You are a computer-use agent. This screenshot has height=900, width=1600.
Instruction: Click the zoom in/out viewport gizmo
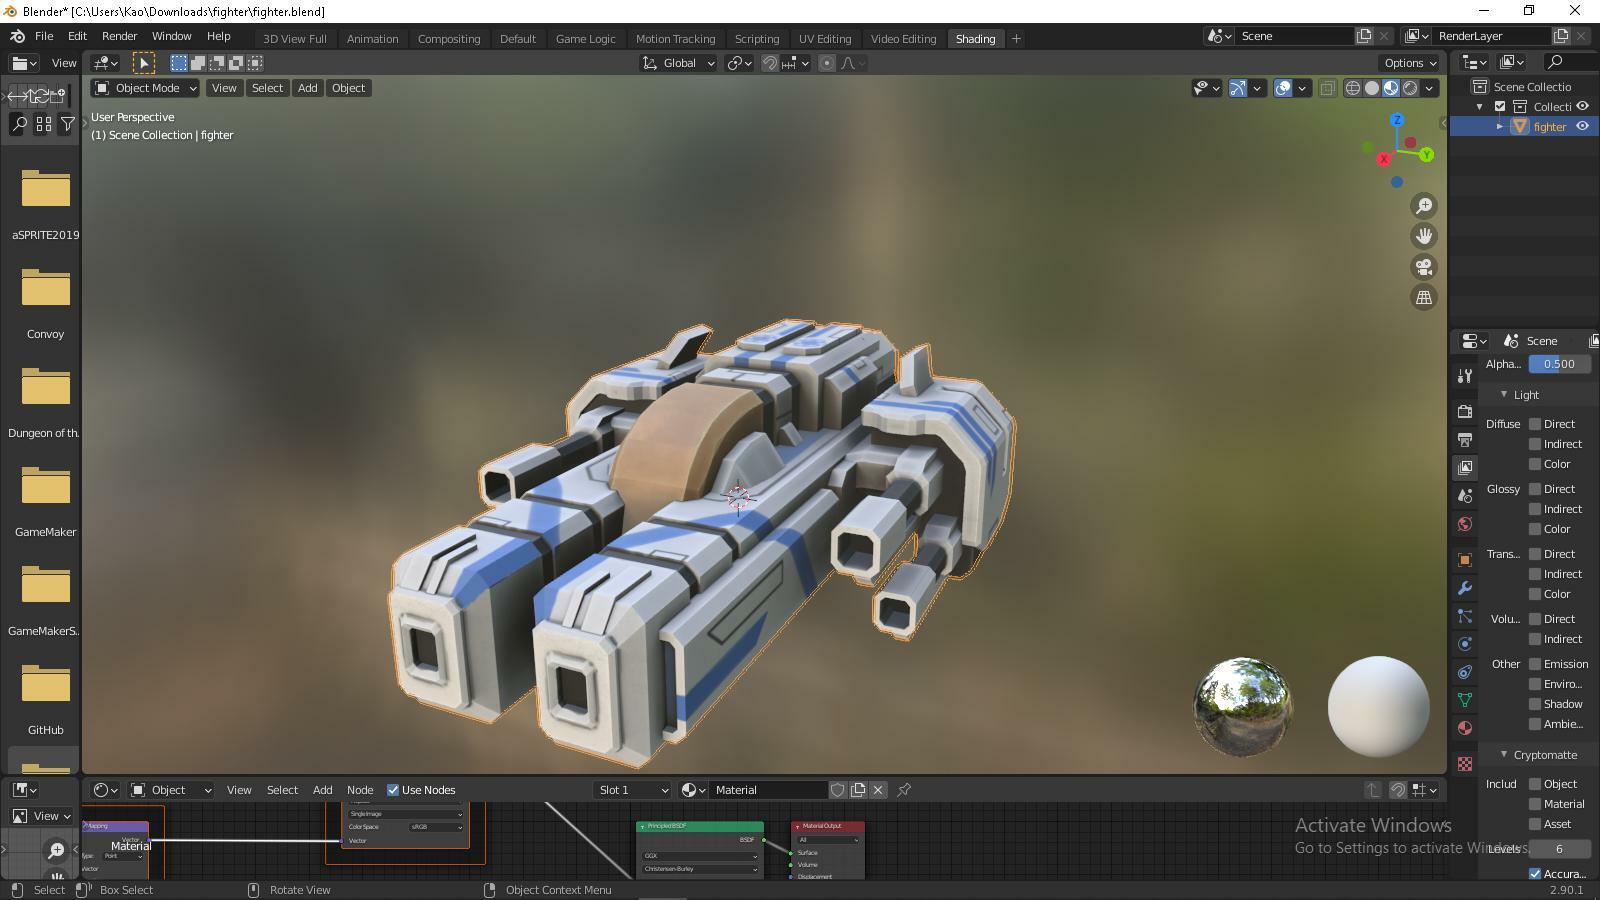pyautogui.click(x=1423, y=205)
